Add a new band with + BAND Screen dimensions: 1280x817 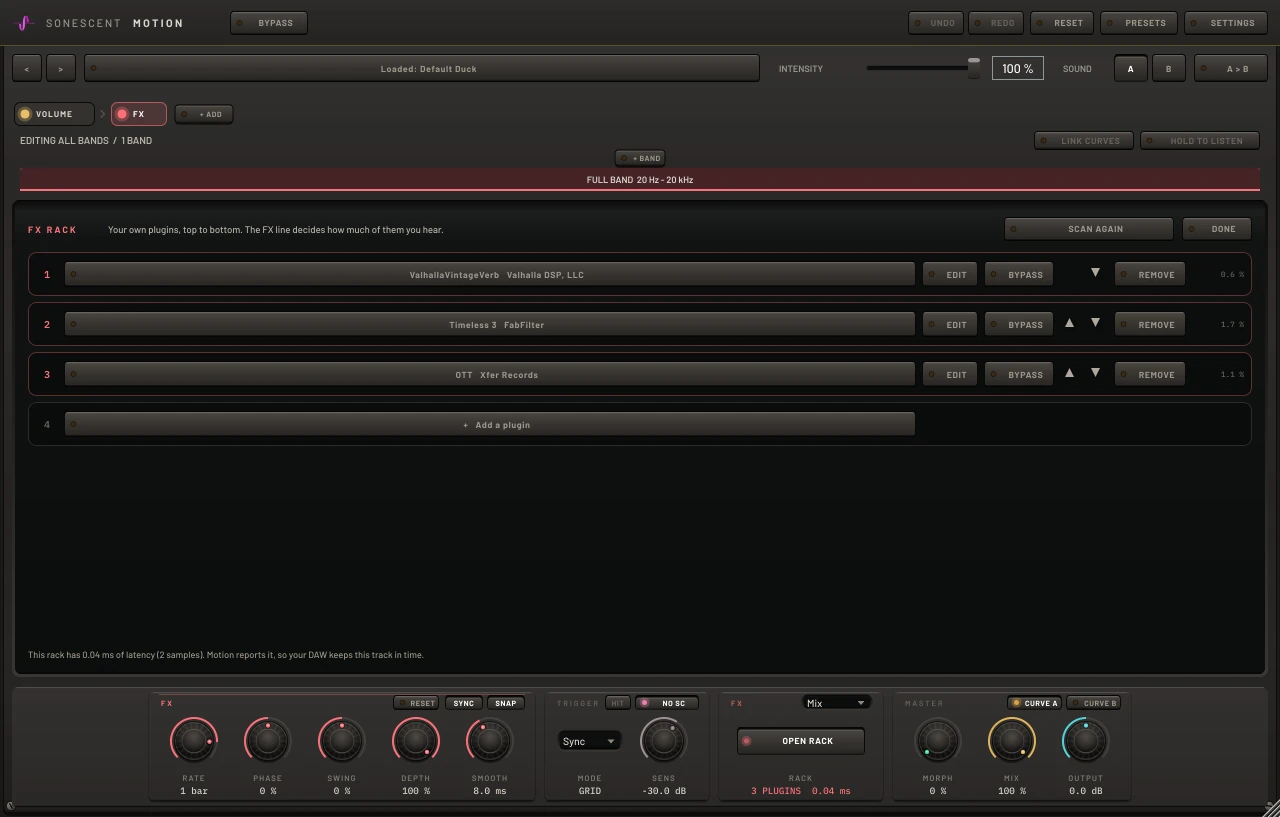coord(641,158)
